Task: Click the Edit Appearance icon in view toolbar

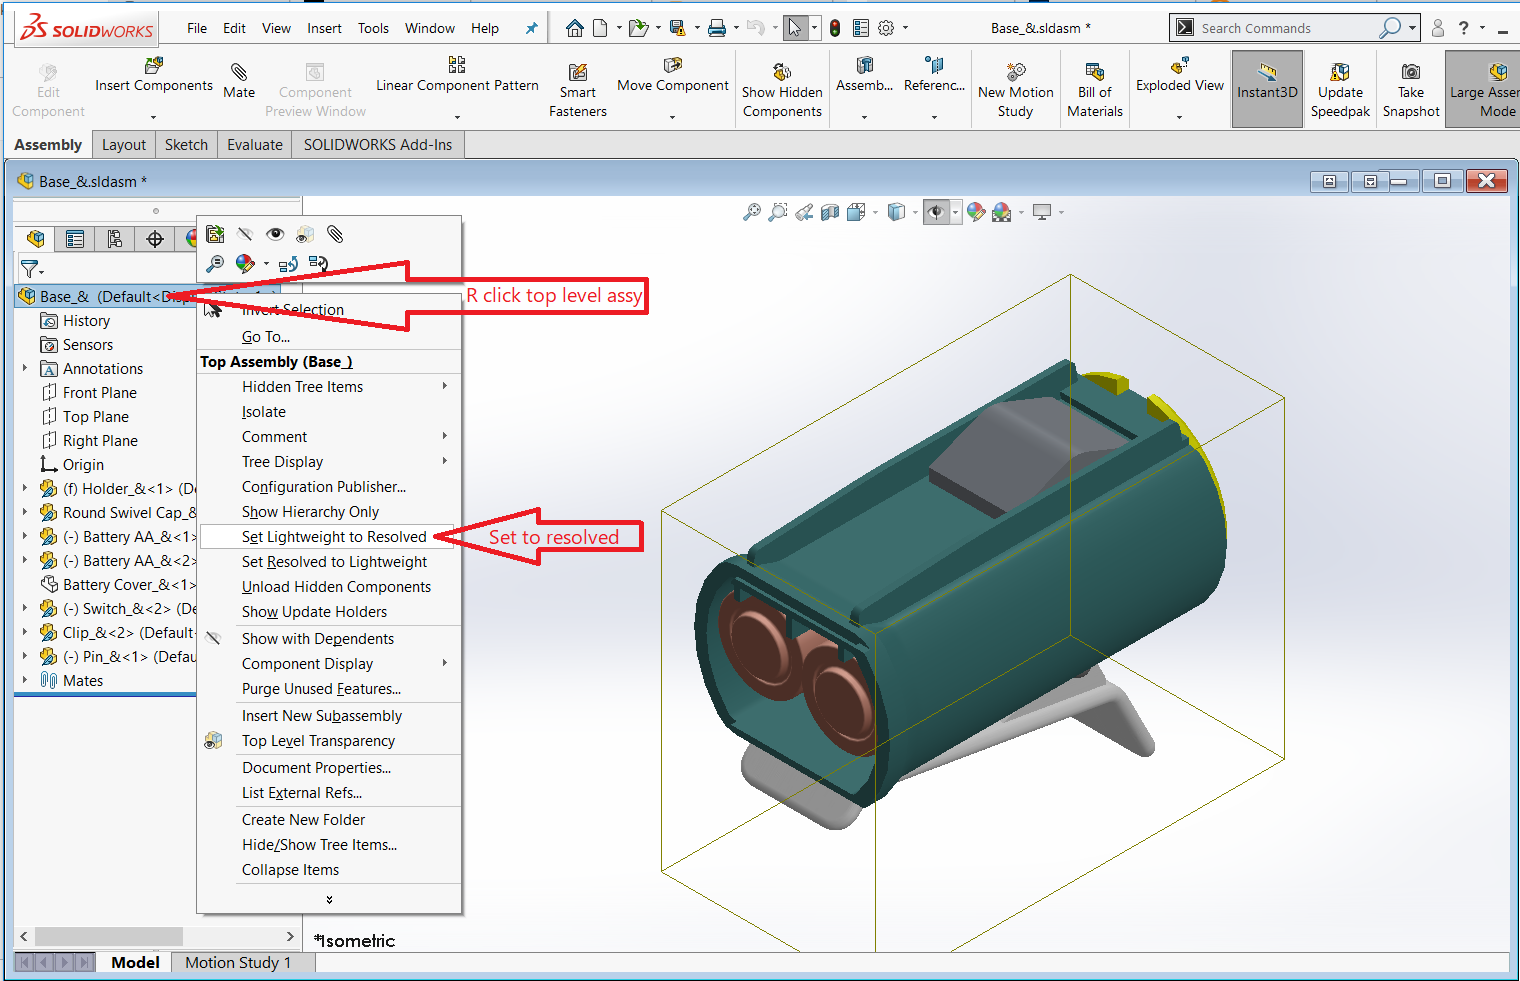Action: point(976,212)
